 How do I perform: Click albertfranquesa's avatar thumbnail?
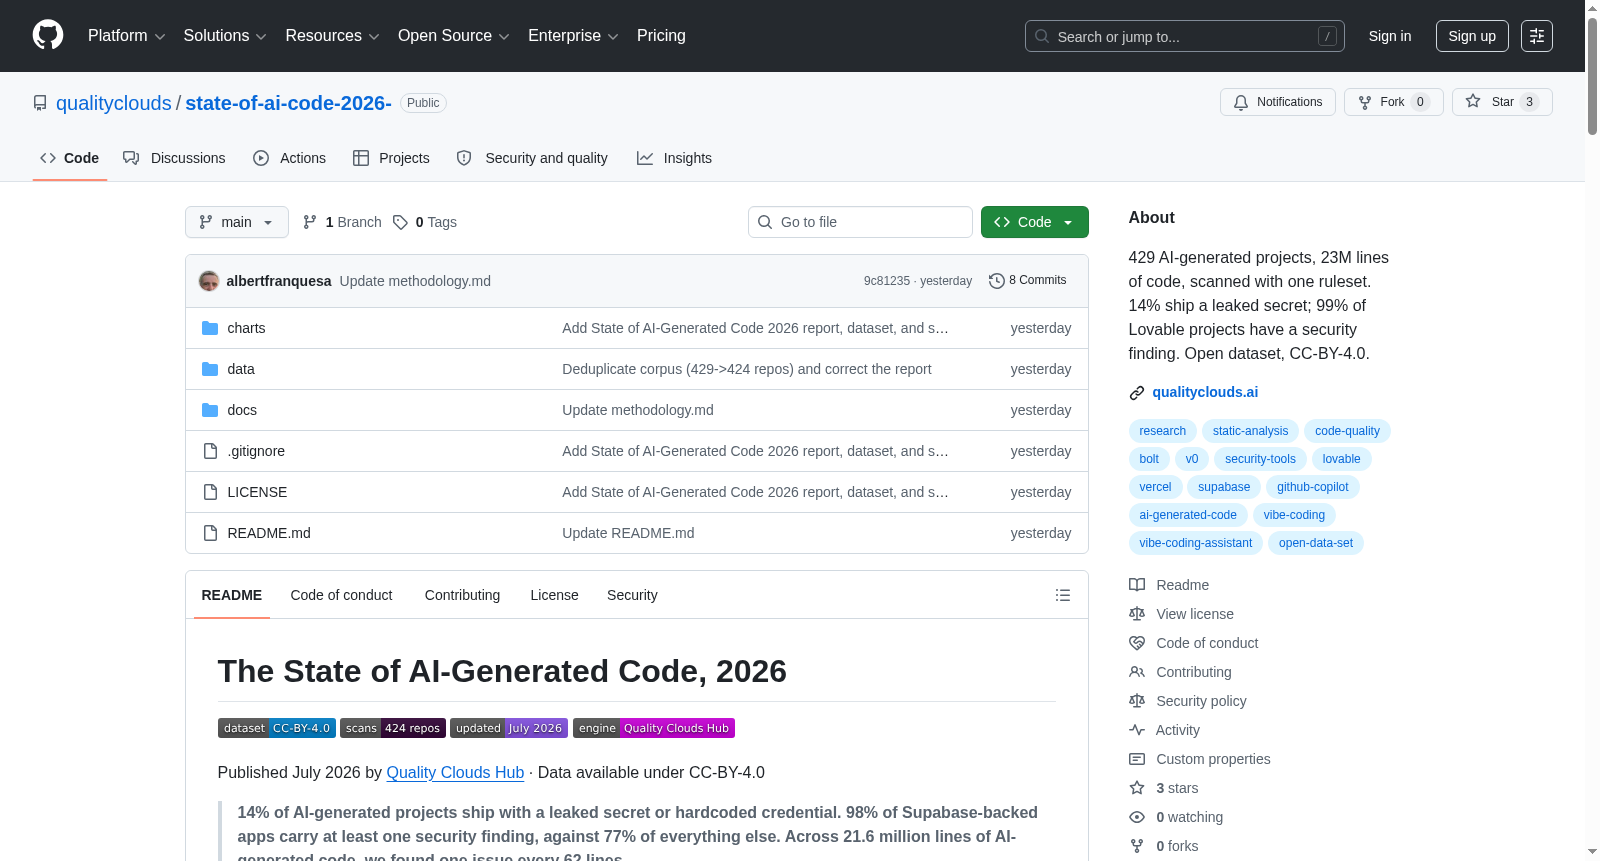tap(209, 281)
